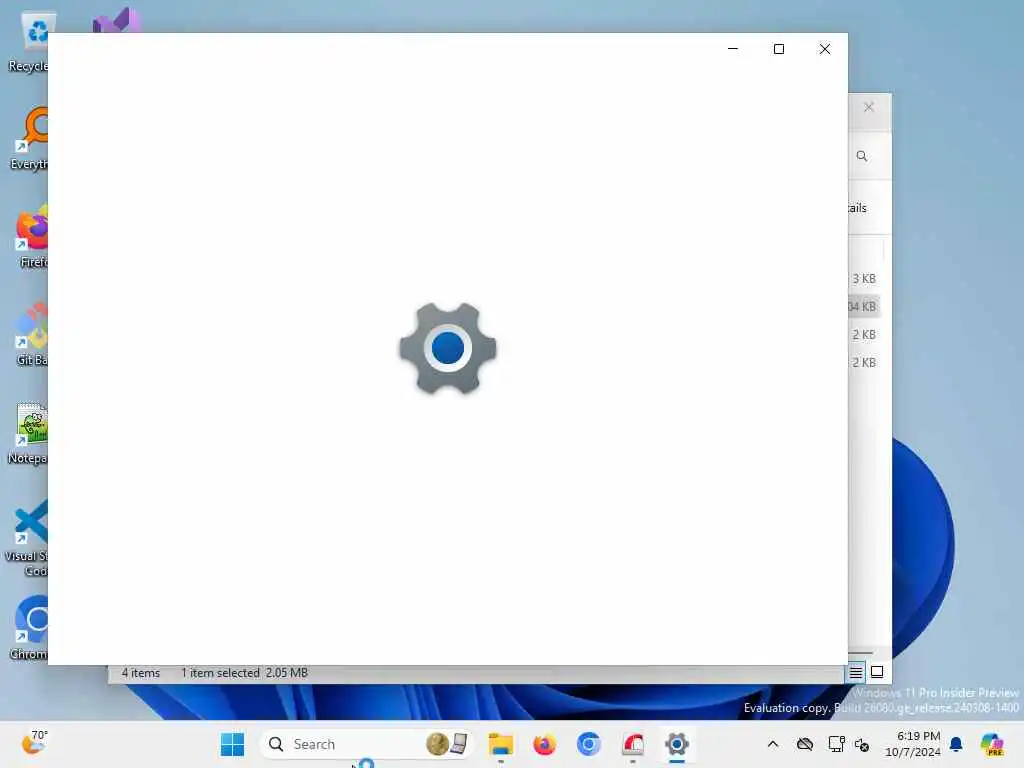Open Chromium from the taskbar
Screen dimensions: 1024x768
588,744
